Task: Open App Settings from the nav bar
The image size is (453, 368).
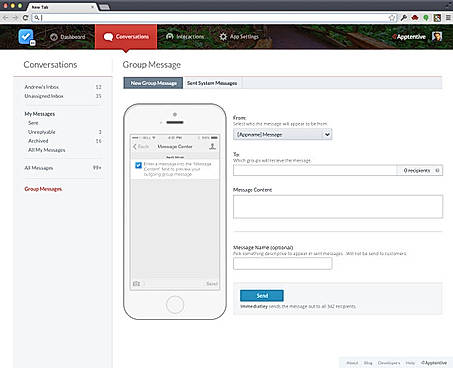Action: 239,37
